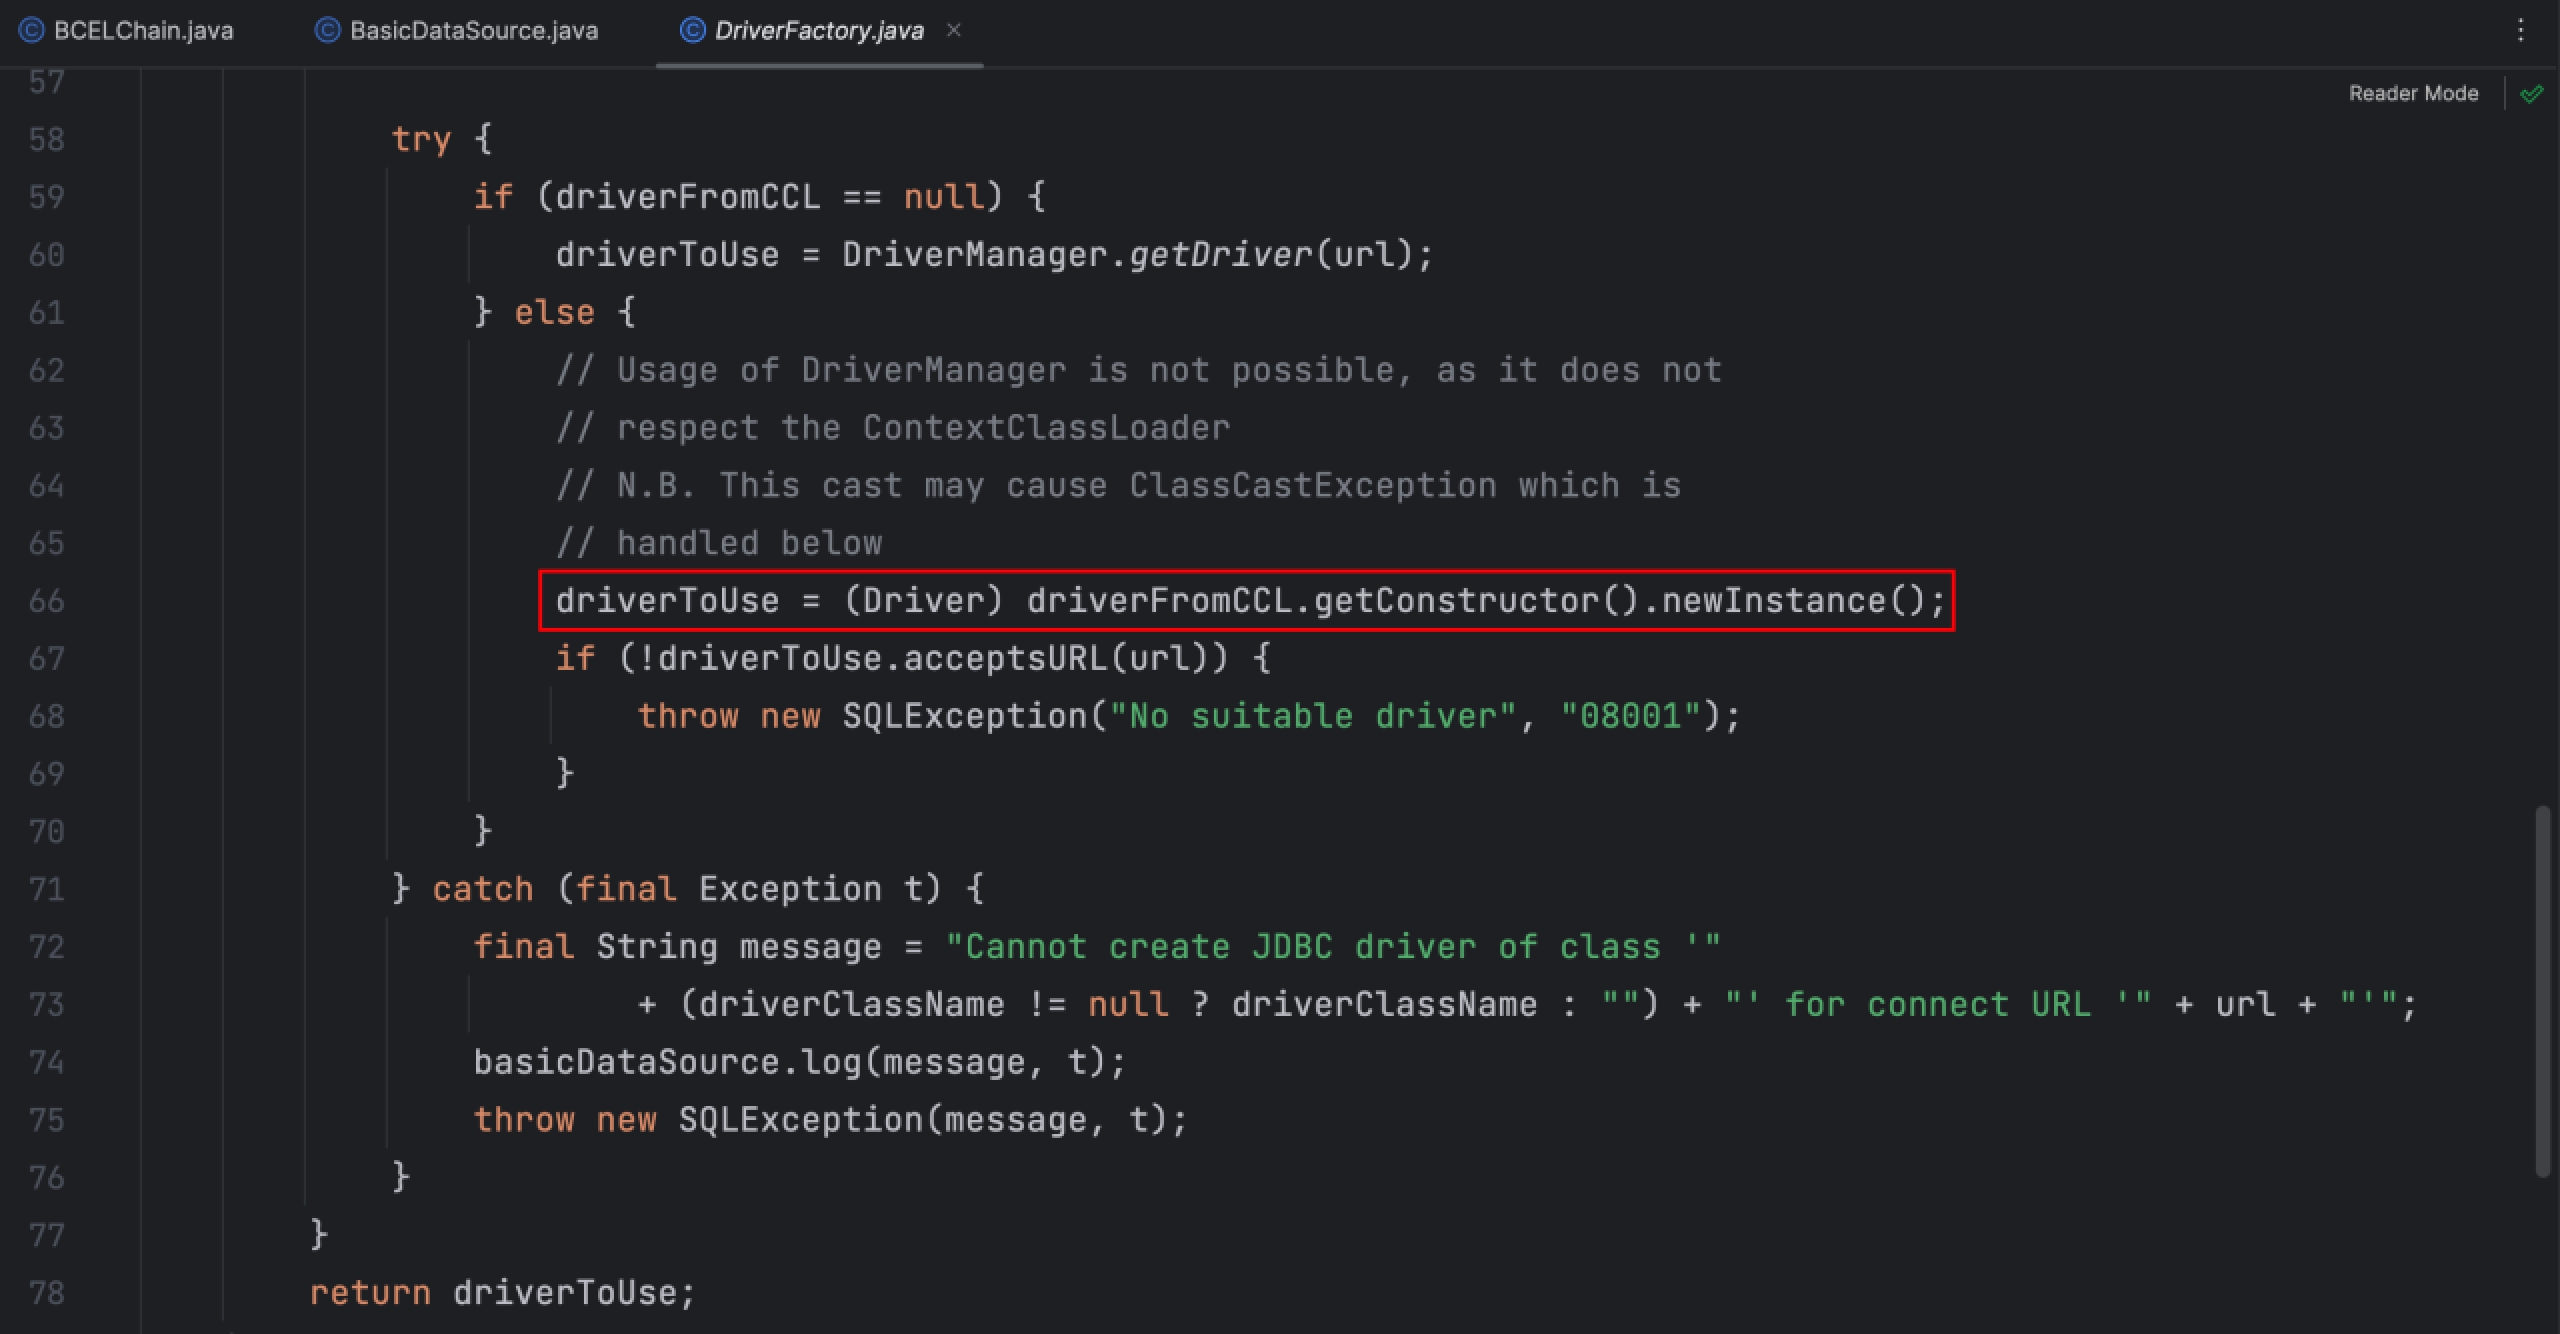Viewport: 2560px width, 1334px height.
Task: Click line number 58 in the gutter
Action: pos(47,139)
